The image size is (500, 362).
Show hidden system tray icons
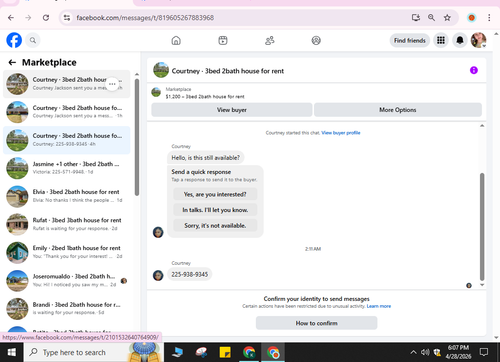coord(413,352)
